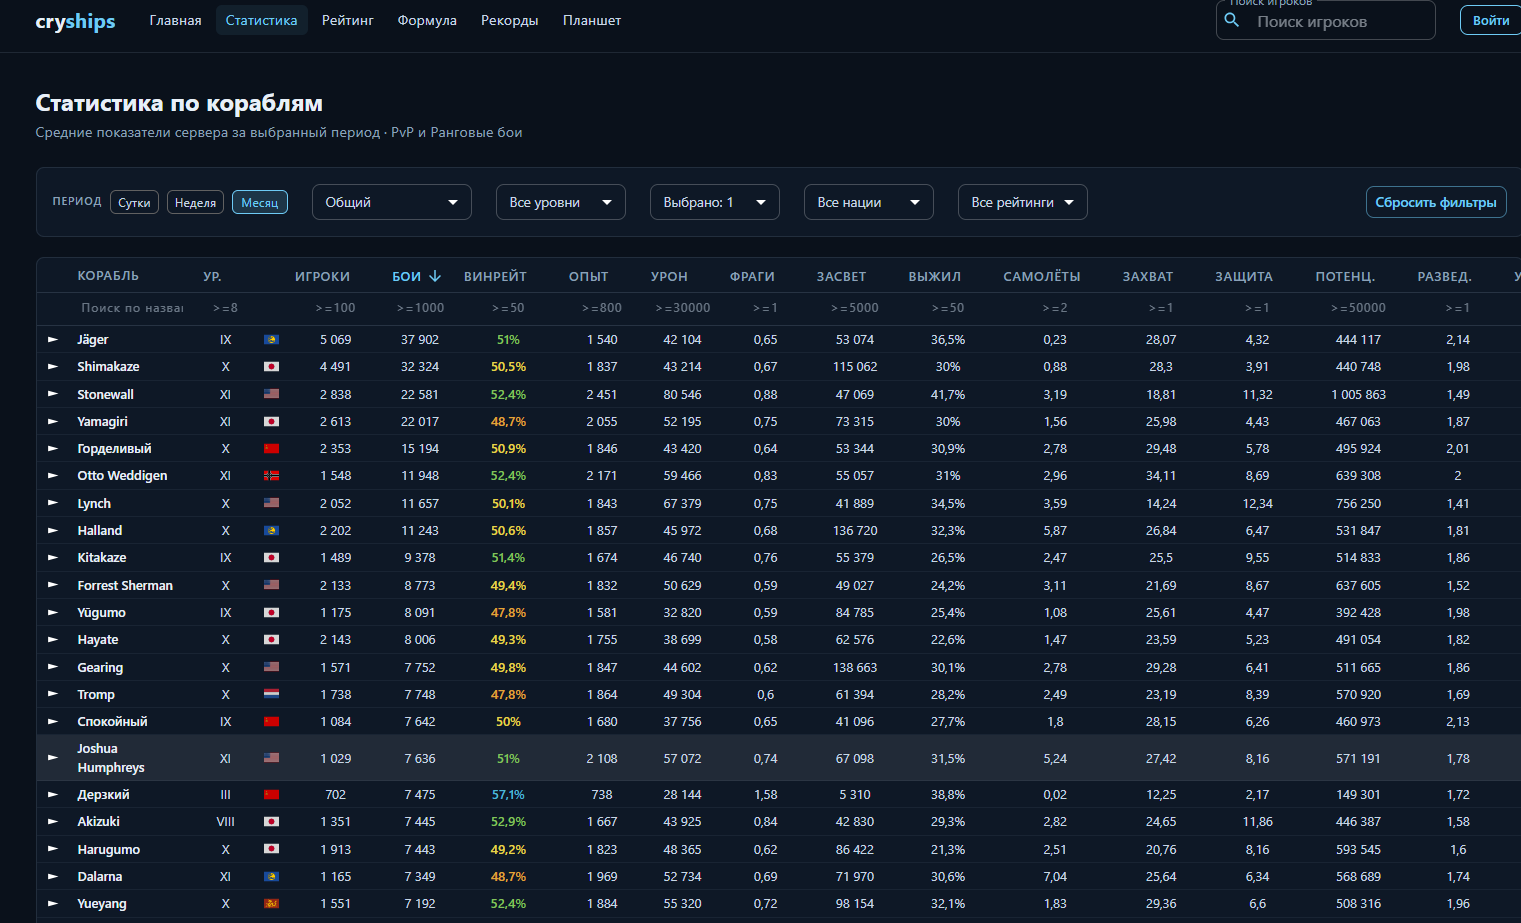
Task: Click the sort arrow next to БОИ
Action: [x=435, y=276]
